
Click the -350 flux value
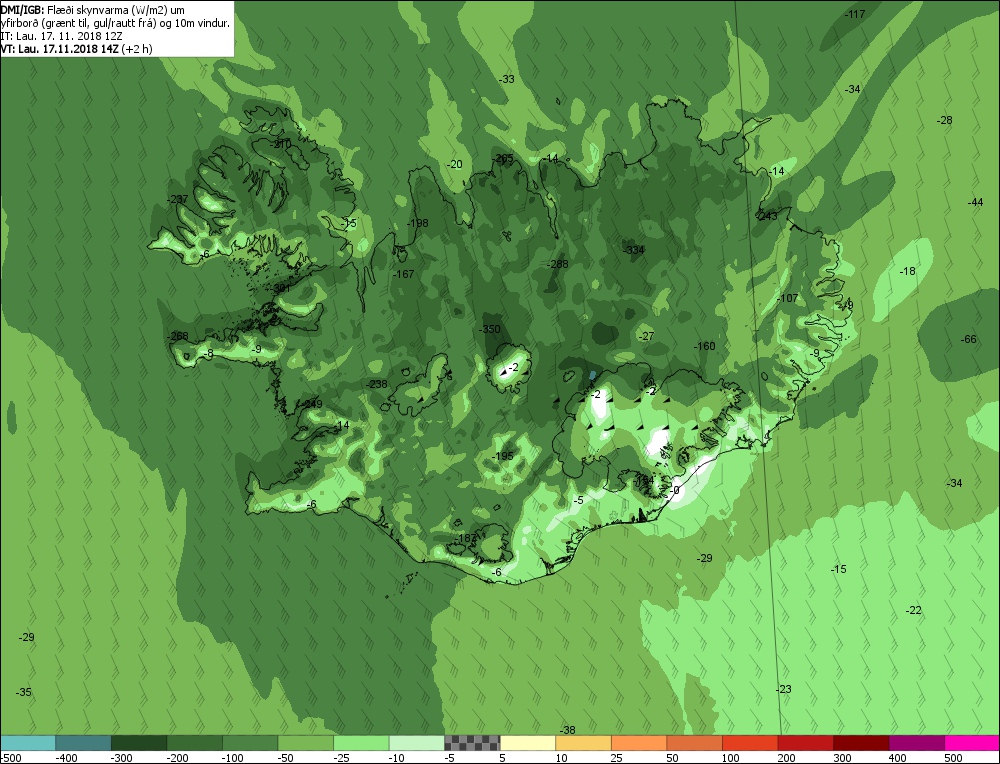pyautogui.click(x=489, y=329)
